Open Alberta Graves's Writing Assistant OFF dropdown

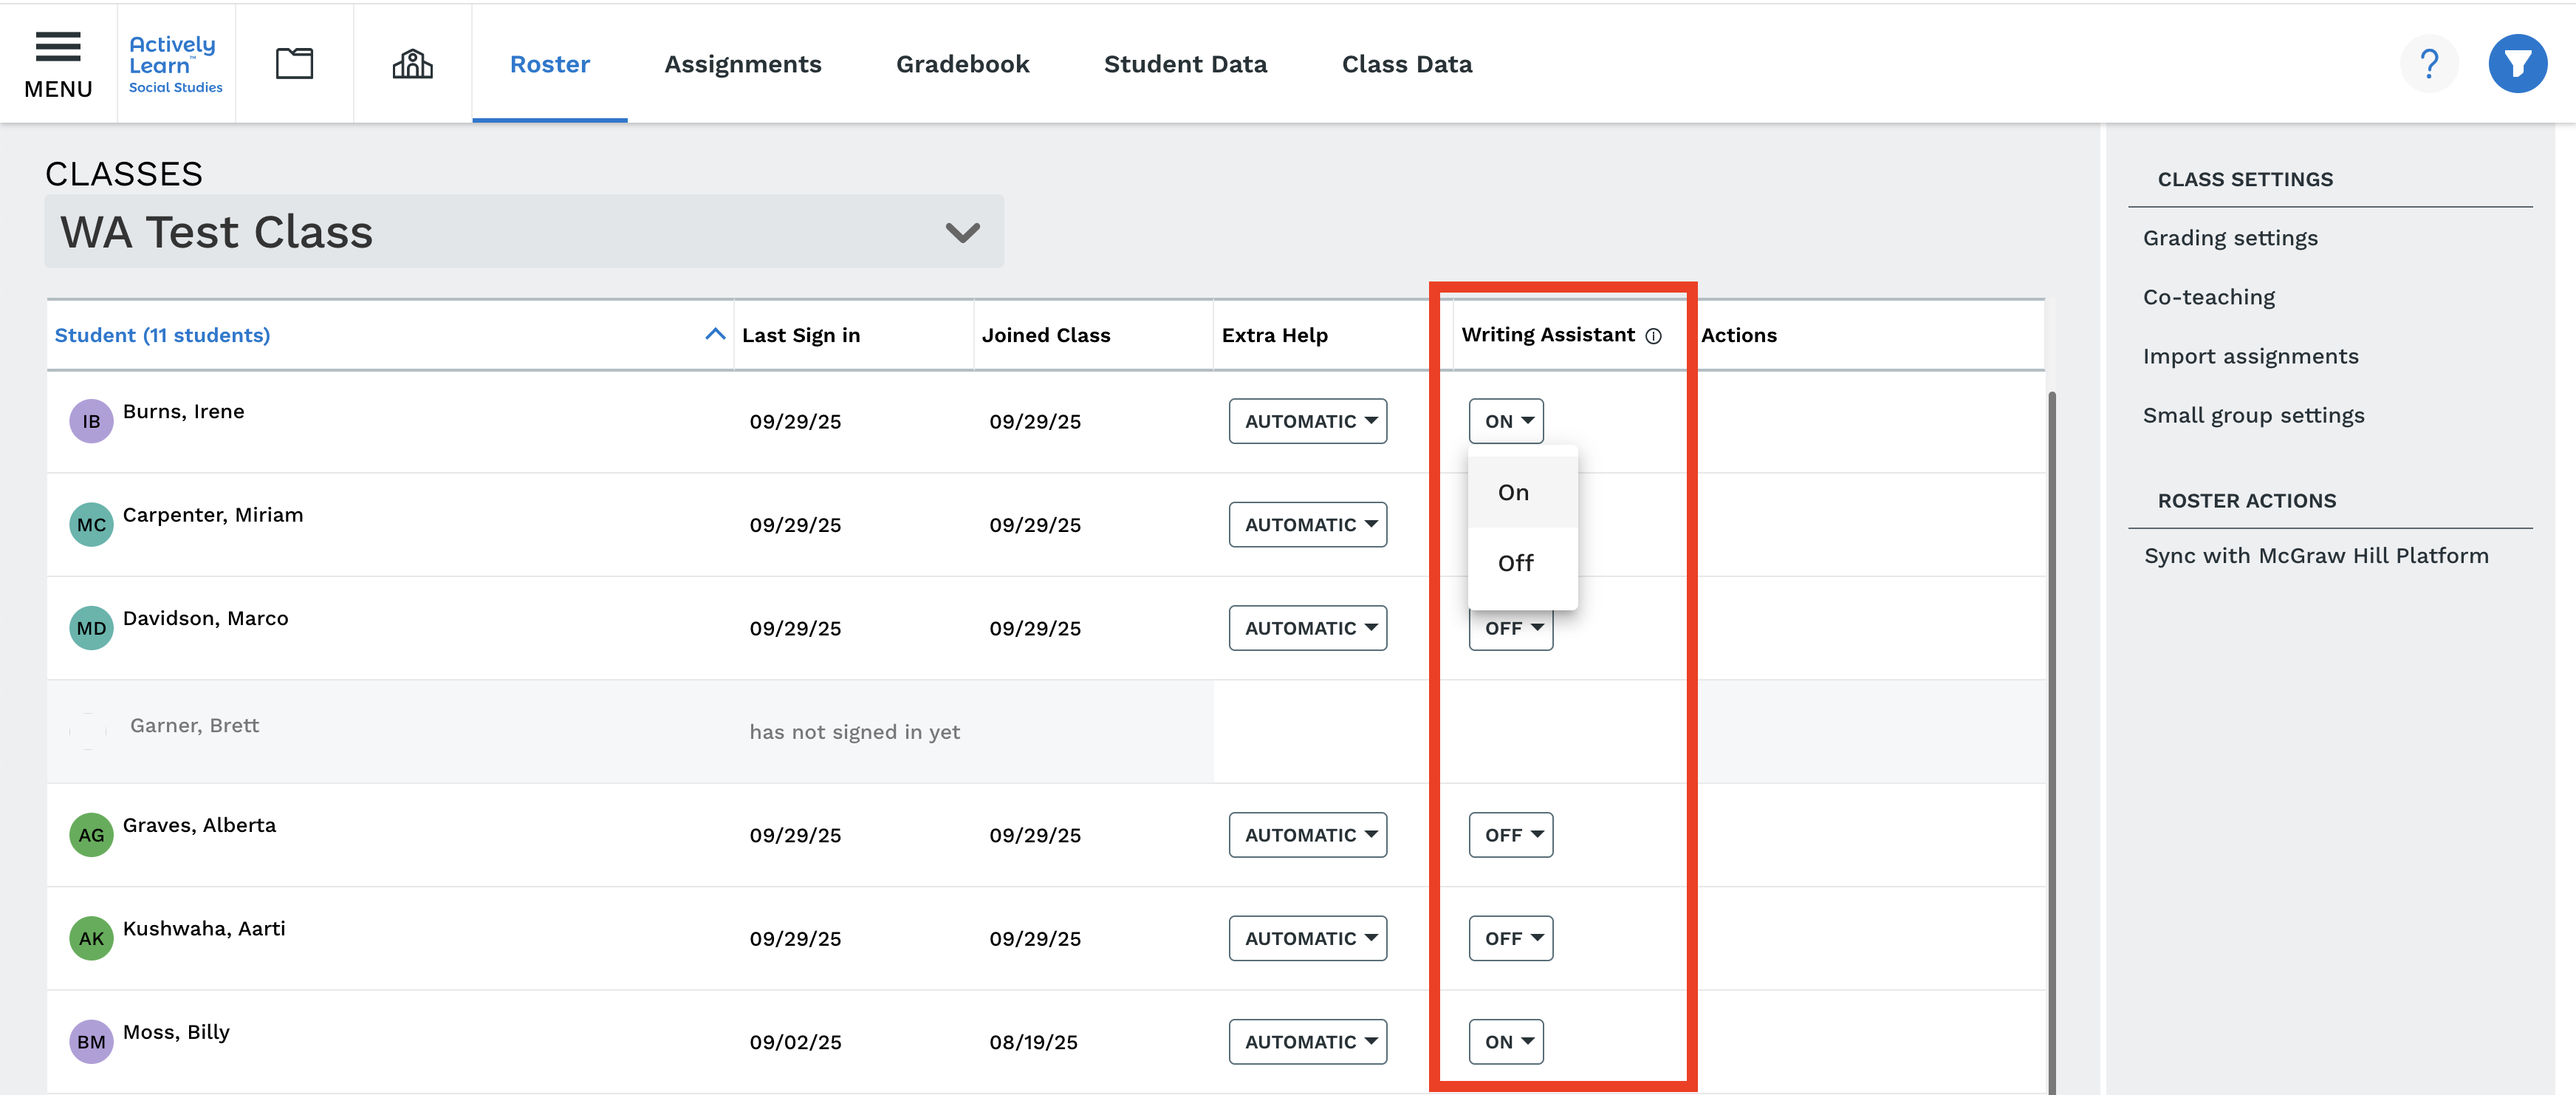click(1510, 834)
